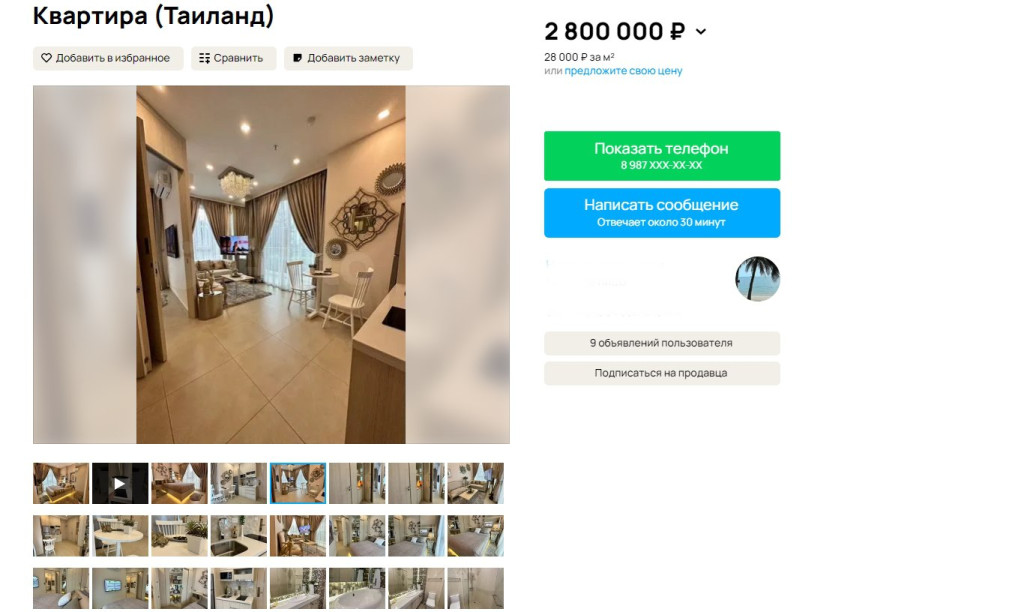
Task: Click Показать телефон green button
Action: point(662,155)
